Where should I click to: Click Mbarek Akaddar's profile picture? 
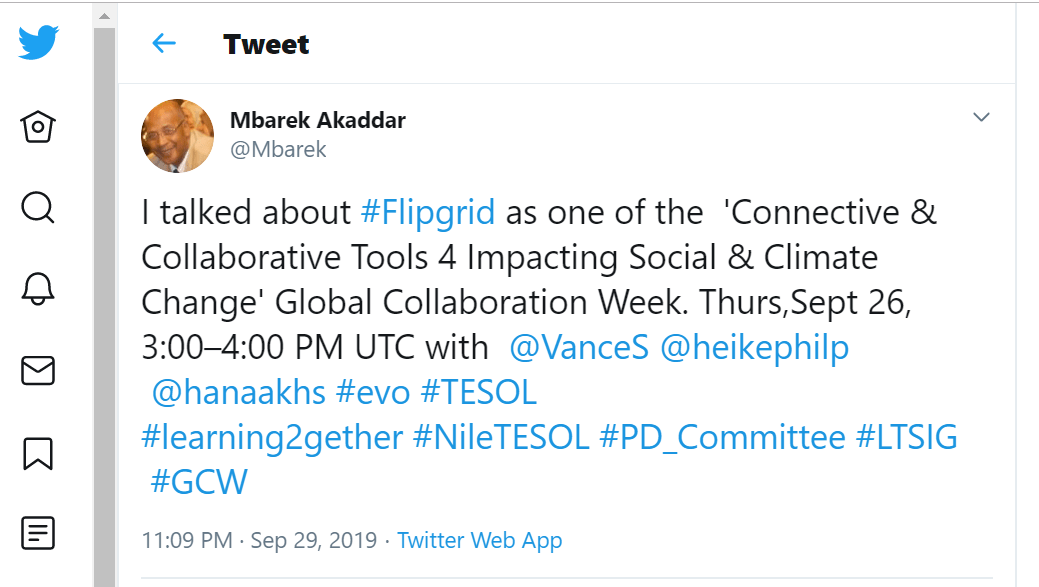coord(178,135)
